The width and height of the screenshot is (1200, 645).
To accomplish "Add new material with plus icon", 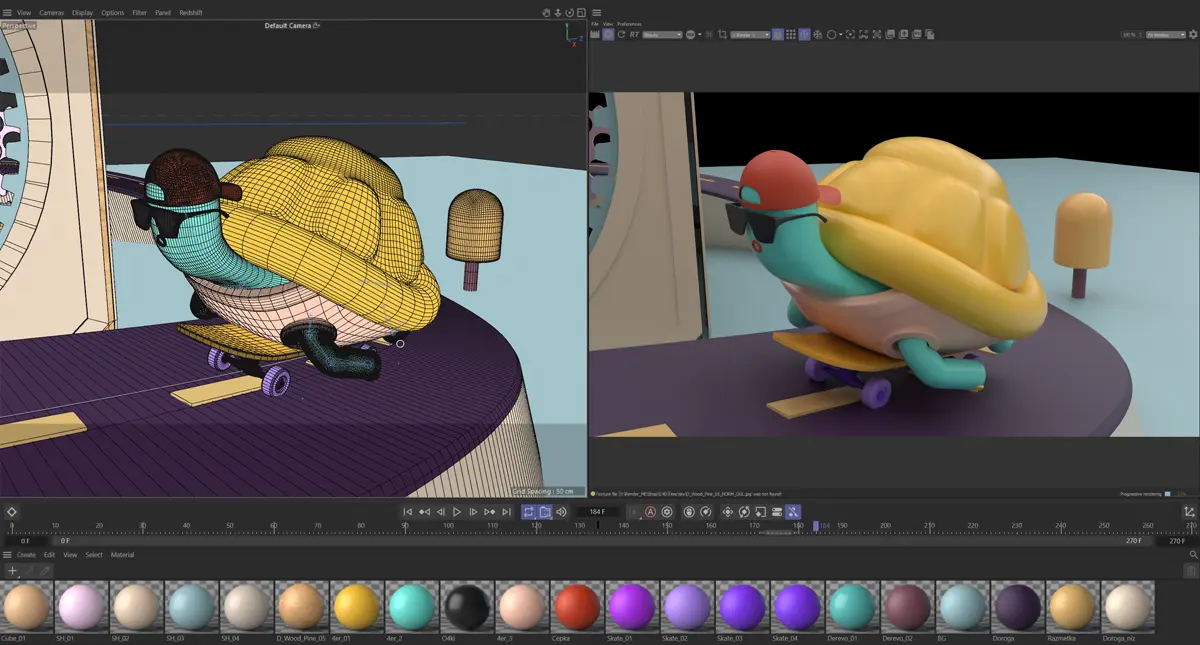I will [12, 571].
